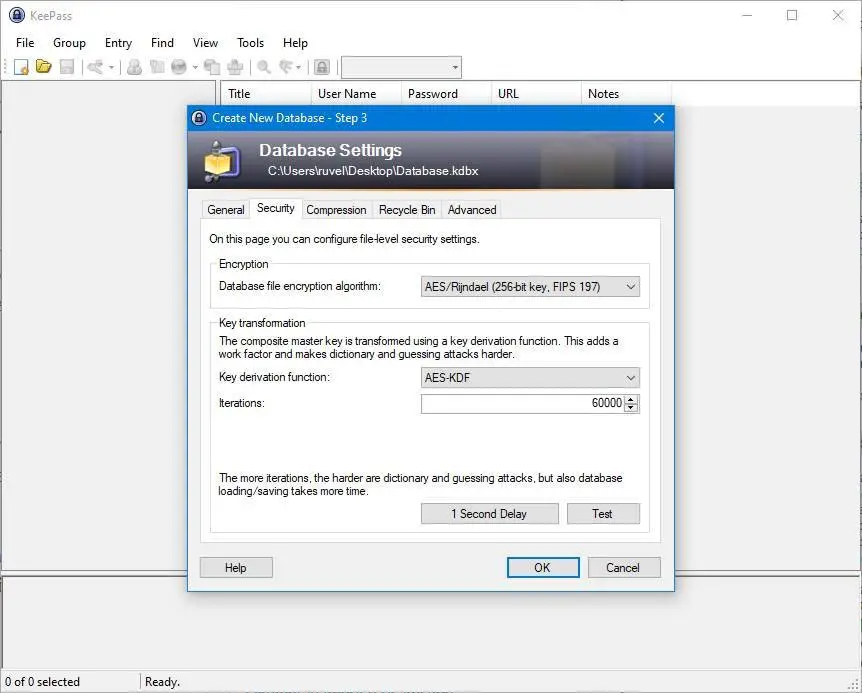
Task: Open the Group menu
Action: (x=69, y=43)
